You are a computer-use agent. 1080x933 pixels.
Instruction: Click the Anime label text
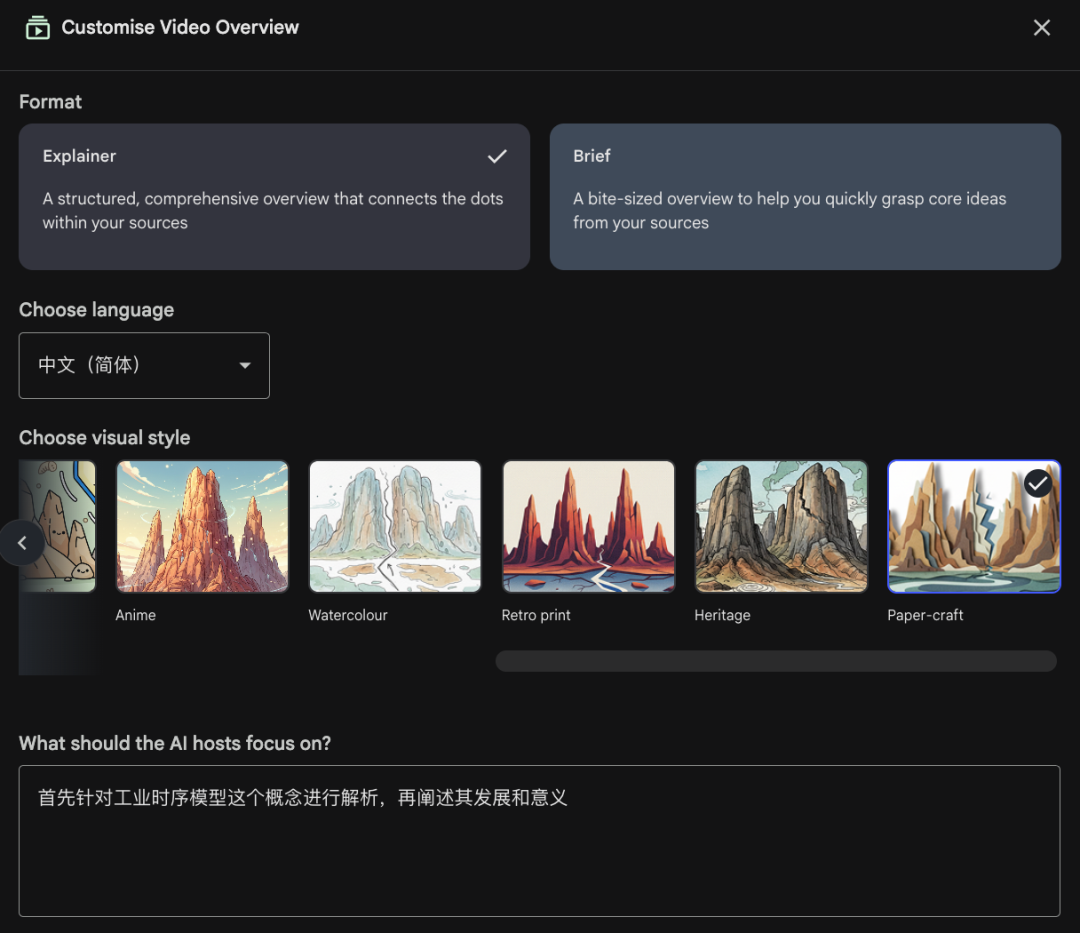click(136, 615)
